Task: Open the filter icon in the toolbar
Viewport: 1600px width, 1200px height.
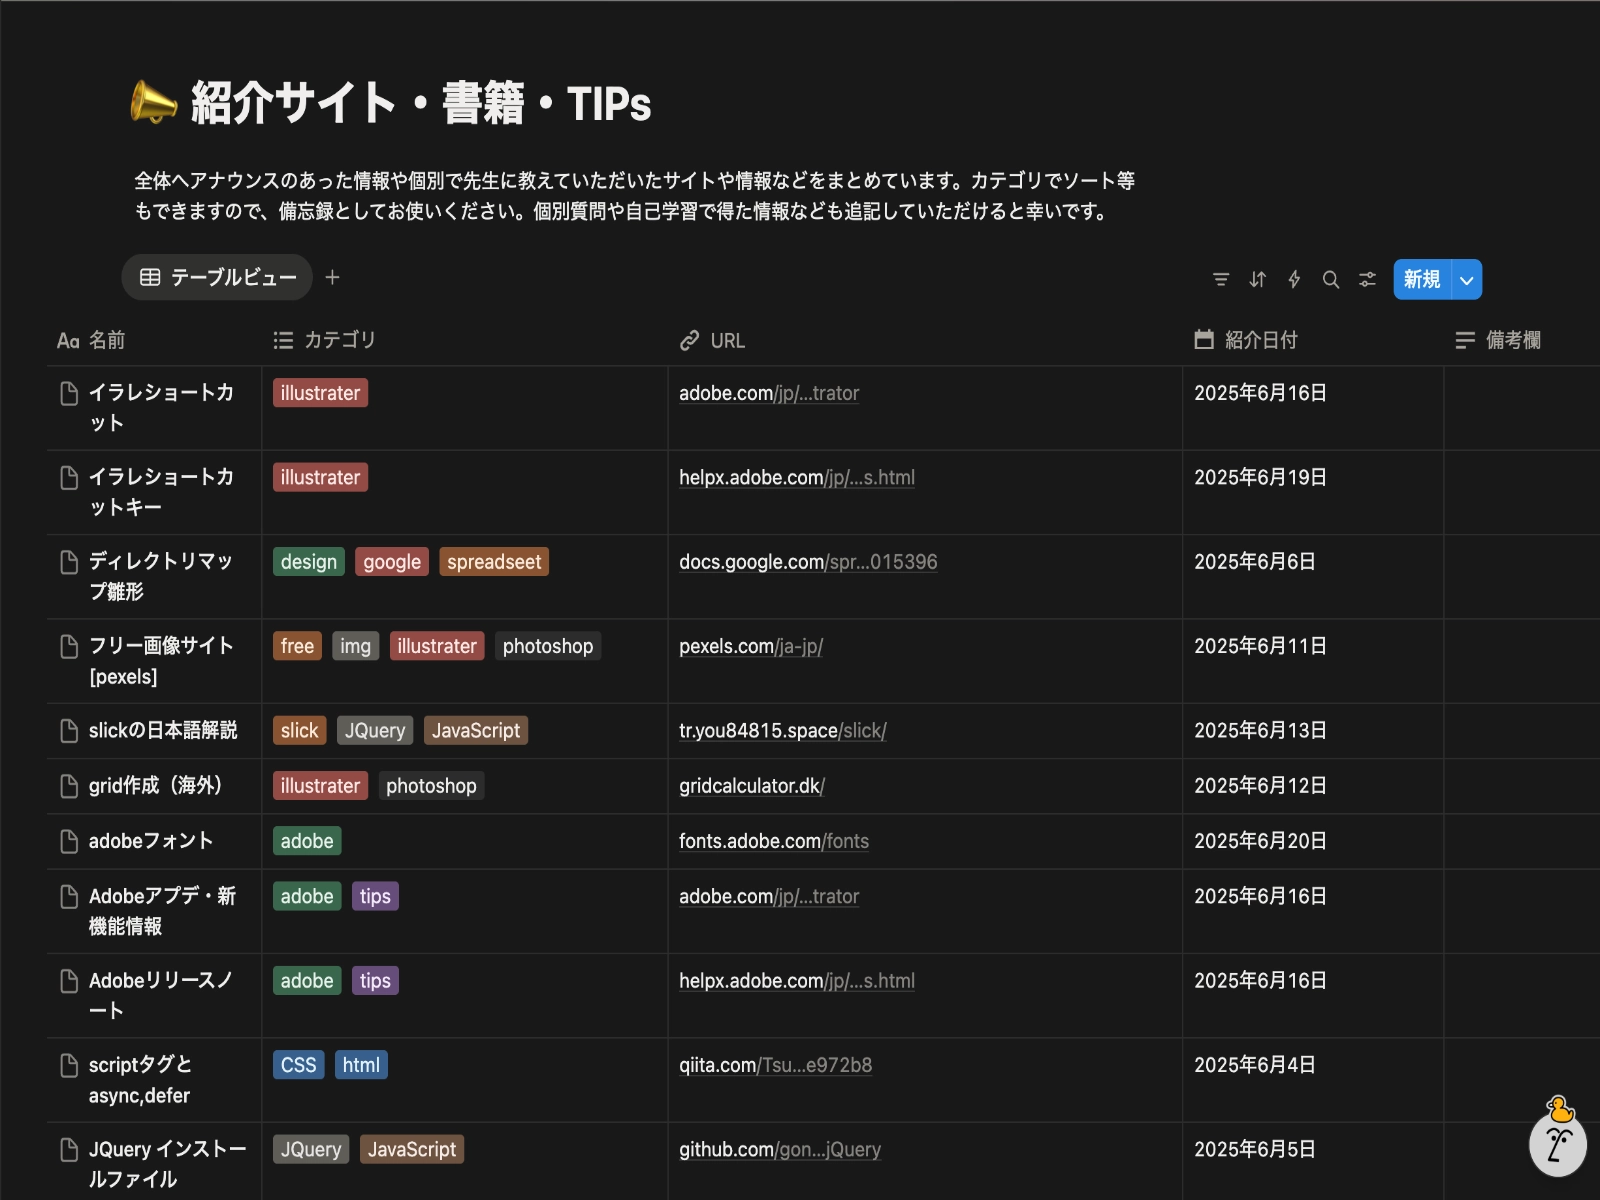Action: pyautogui.click(x=1220, y=279)
